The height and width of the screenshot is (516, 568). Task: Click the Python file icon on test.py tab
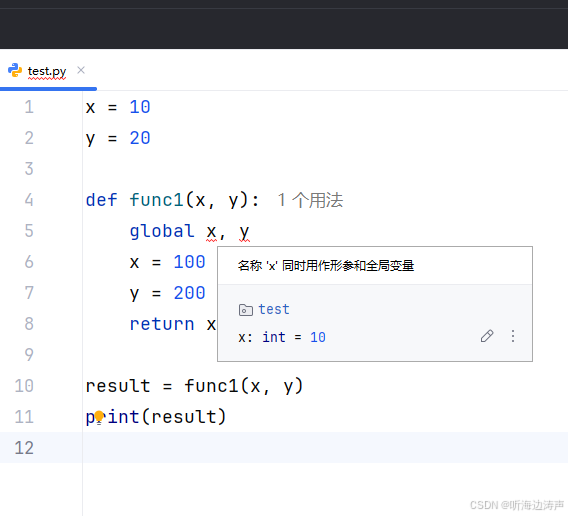click(x=15, y=70)
